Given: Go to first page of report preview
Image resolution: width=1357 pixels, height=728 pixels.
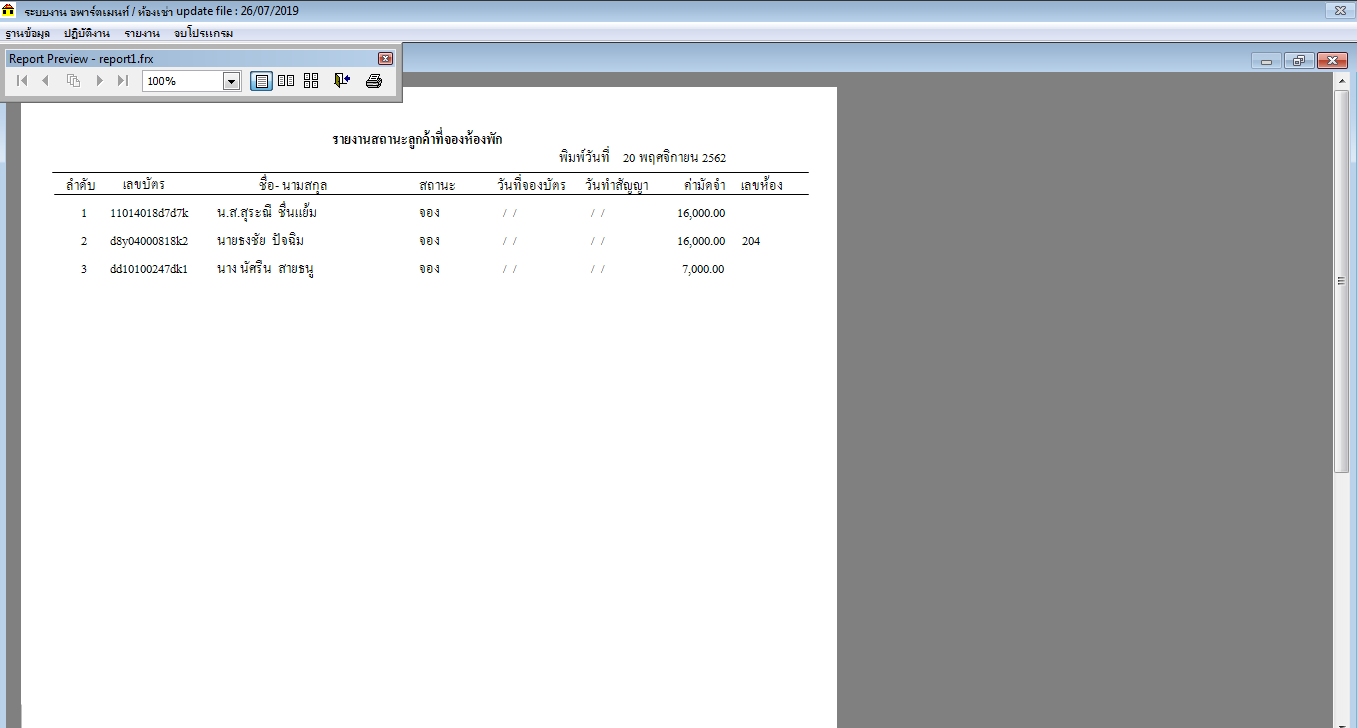Looking at the screenshot, I should (x=22, y=81).
